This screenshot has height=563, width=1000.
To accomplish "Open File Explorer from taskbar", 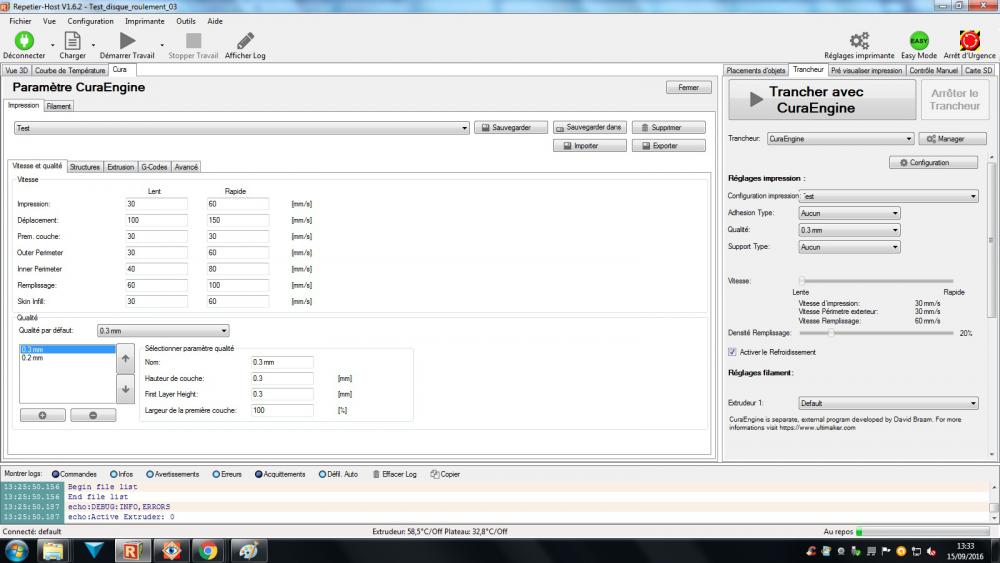I will coord(53,550).
